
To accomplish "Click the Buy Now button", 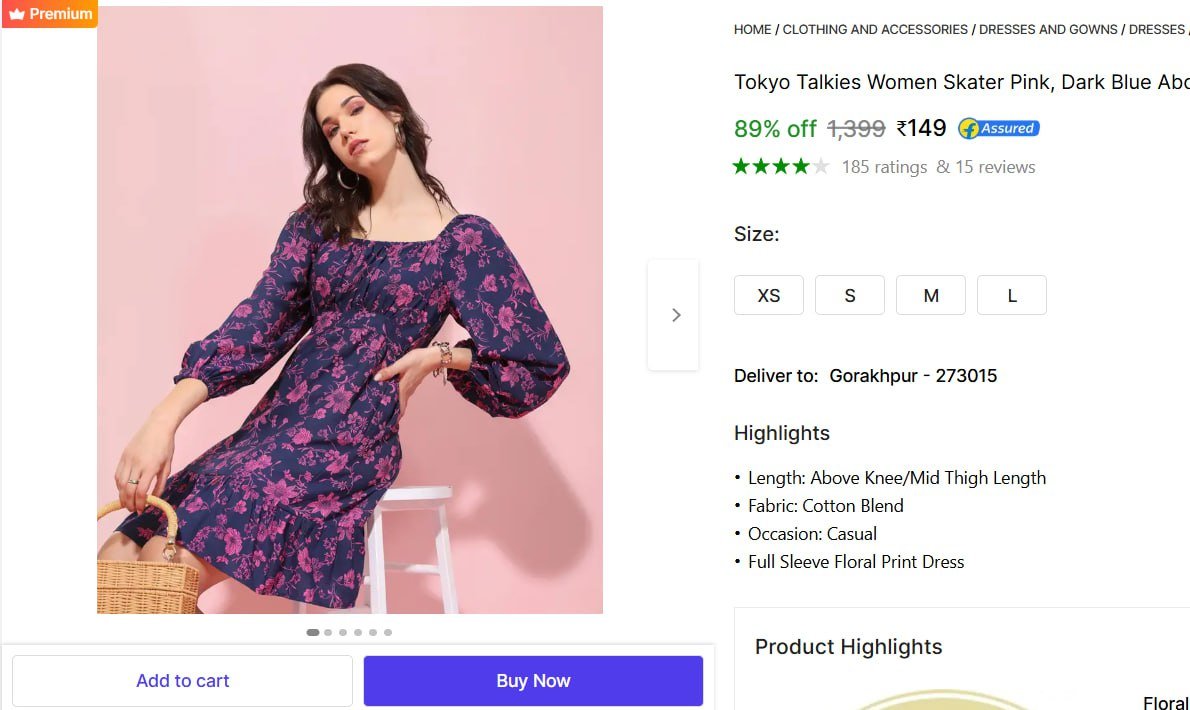I will [x=533, y=681].
